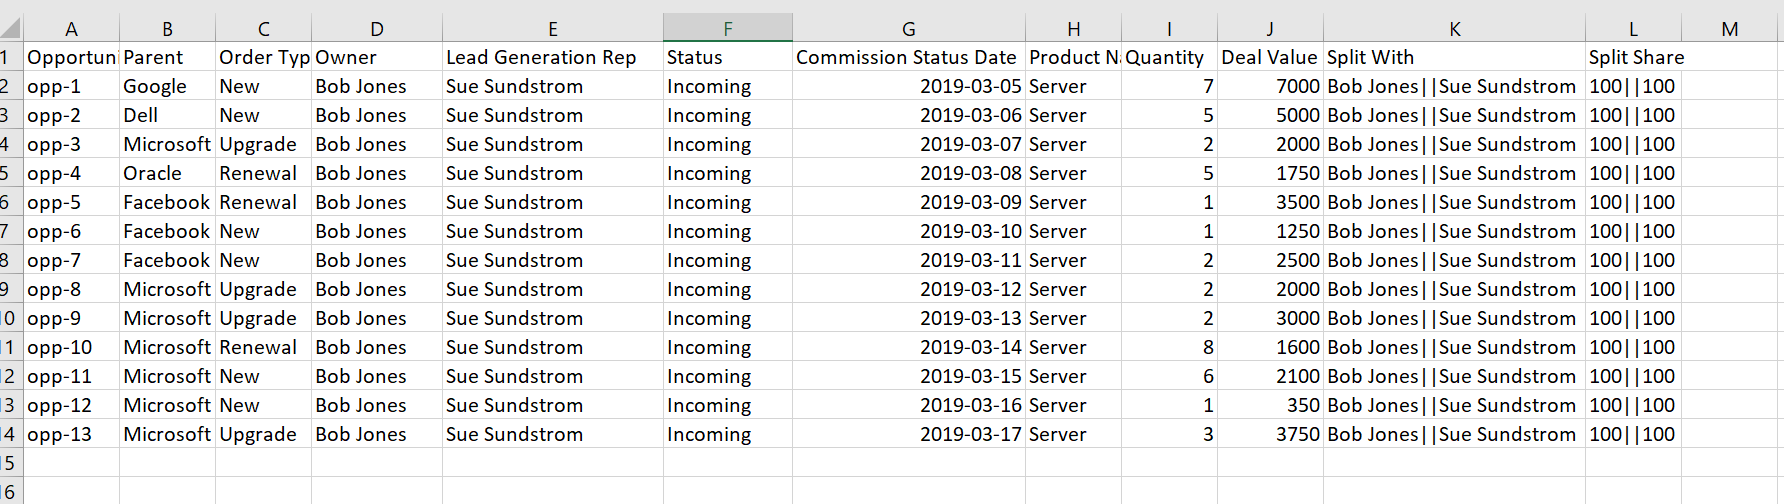Click the 'Lead Generation Rep' header cell
This screenshot has height=504, width=1784.
pos(553,57)
